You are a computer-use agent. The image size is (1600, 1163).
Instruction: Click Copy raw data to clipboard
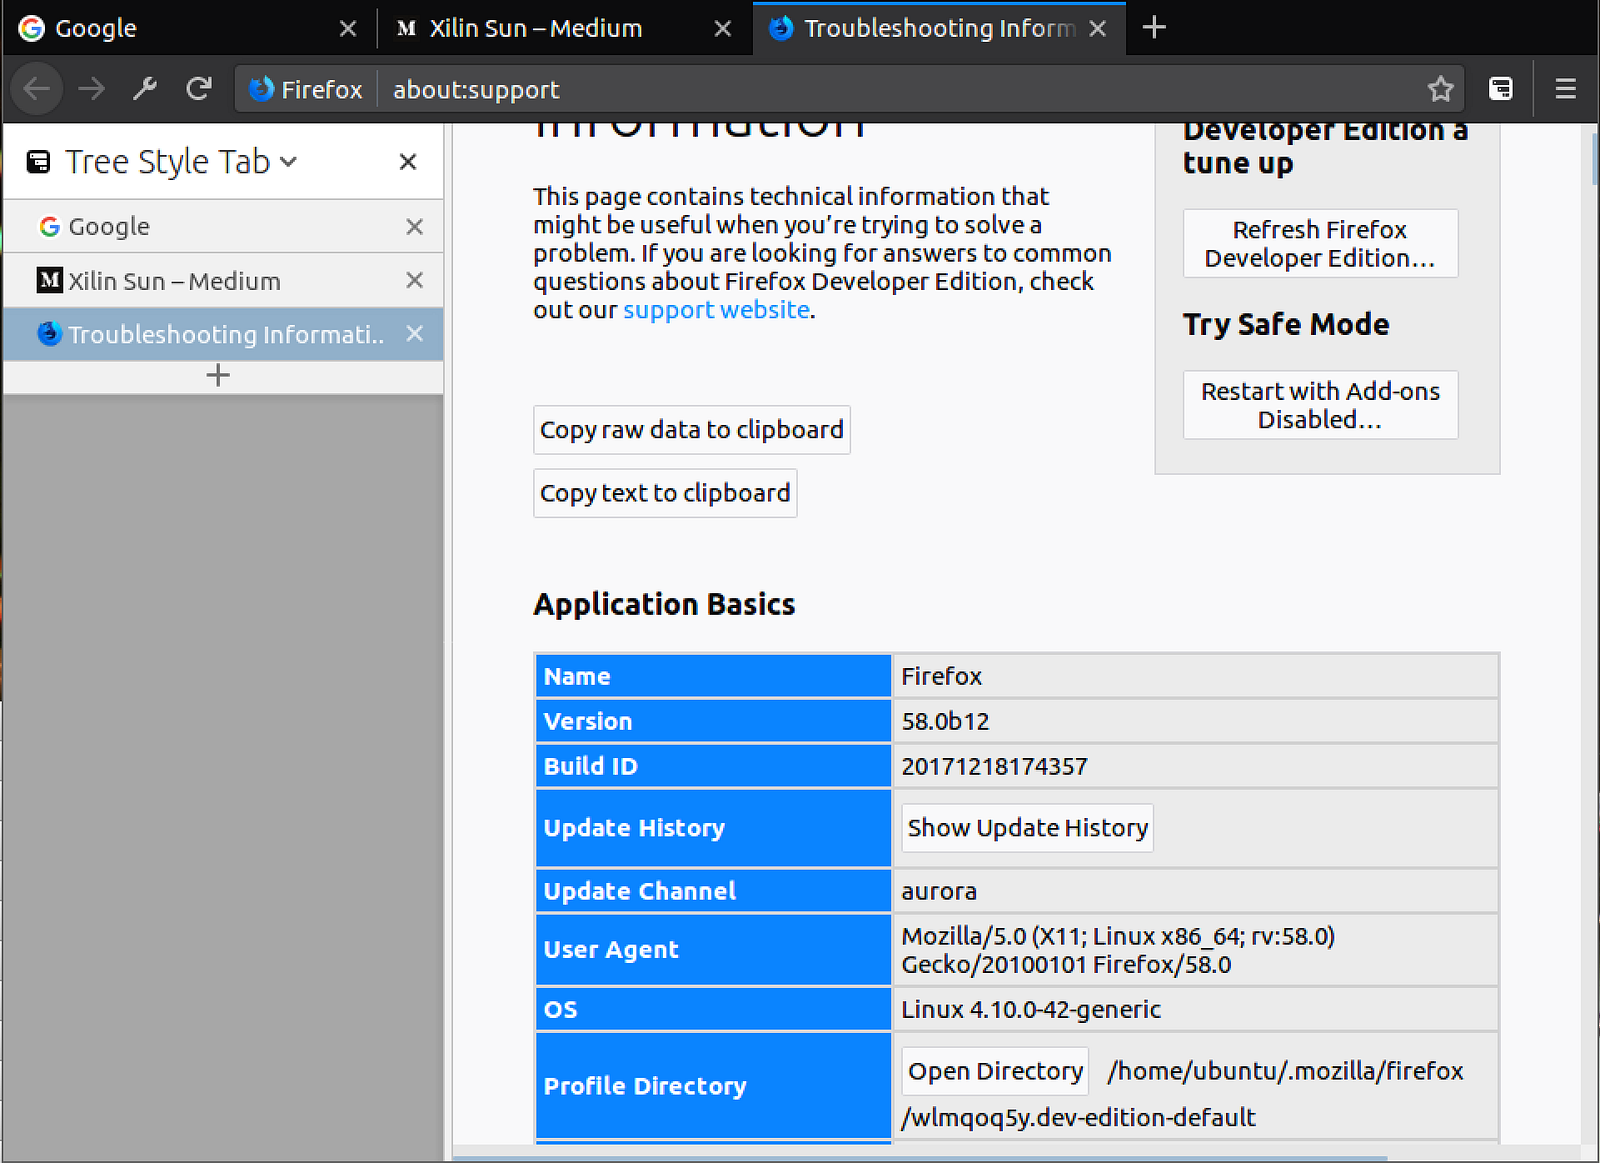click(x=692, y=430)
